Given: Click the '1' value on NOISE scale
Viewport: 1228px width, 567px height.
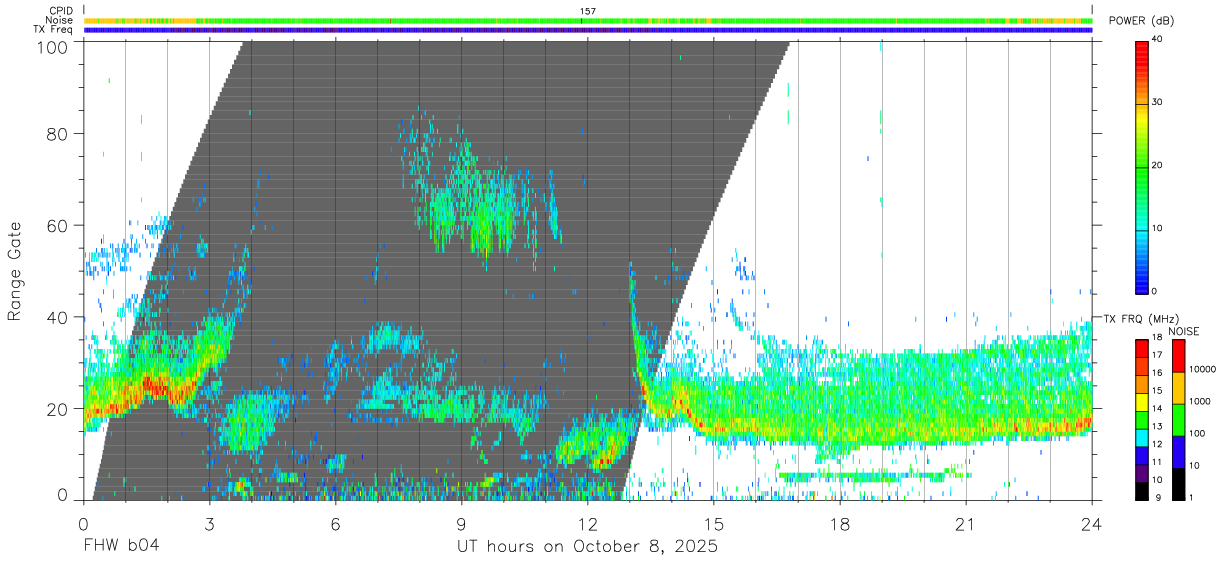Looking at the screenshot, I should click(x=1193, y=498).
